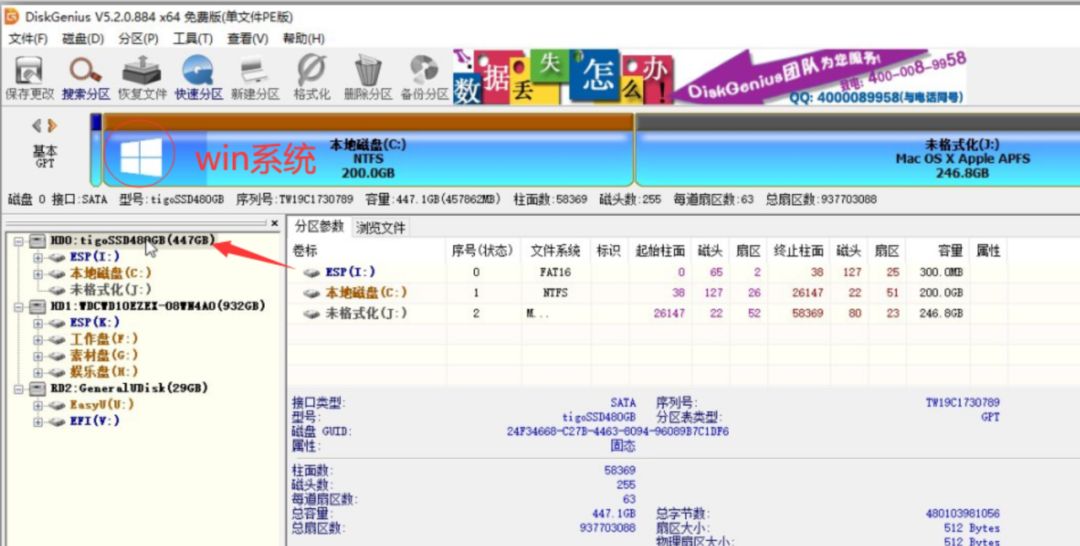Select HD0:tigoSSD480GB(447GB) in disk tree
The height and width of the screenshot is (546, 1080).
click(133, 240)
